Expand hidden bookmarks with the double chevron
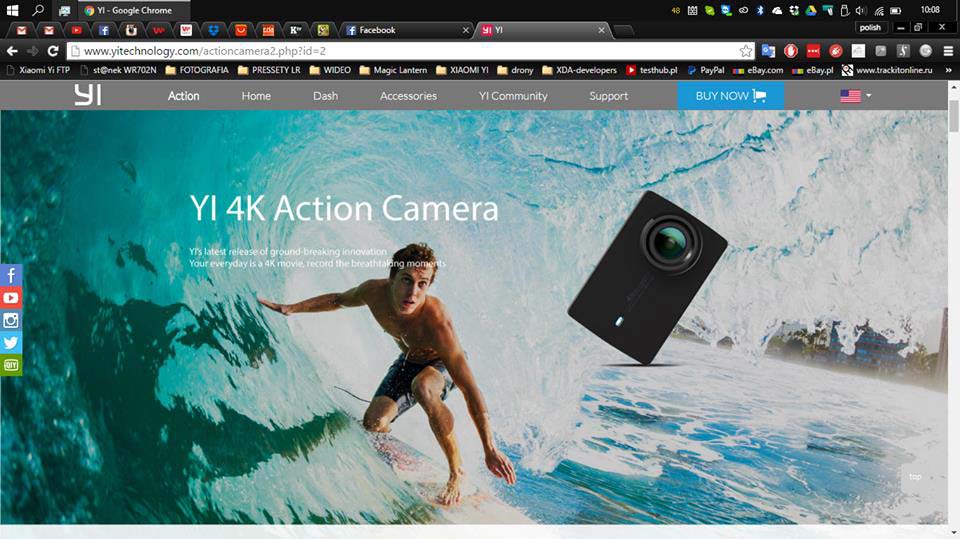The height and width of the screenshot is (539, 960). [x=949, y=70]
